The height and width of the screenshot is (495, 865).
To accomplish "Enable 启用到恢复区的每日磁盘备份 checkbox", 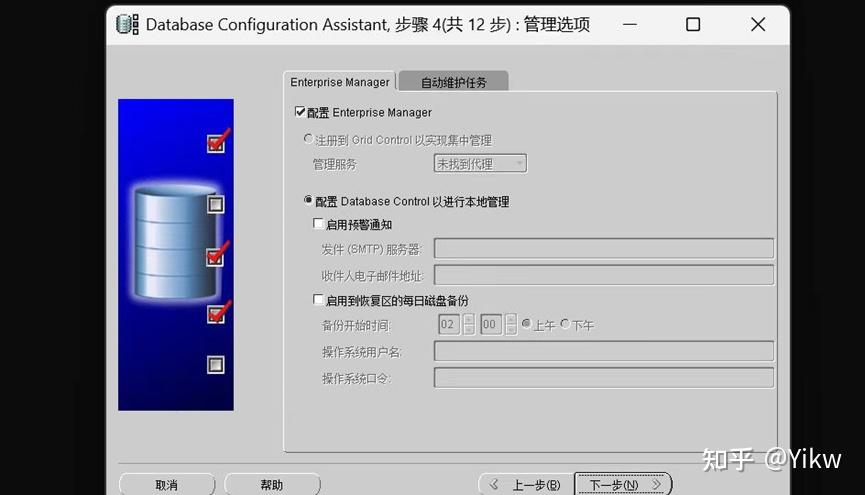I will click(318, 300).
